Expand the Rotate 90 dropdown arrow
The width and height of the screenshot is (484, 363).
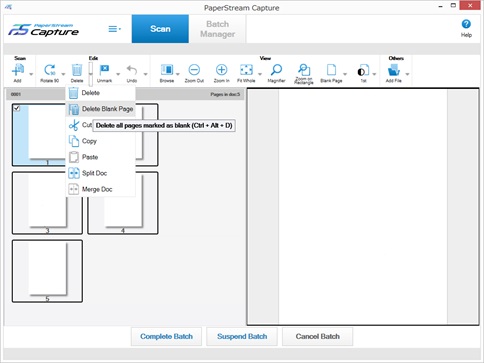pyautogui.click(x=63, y=74)
